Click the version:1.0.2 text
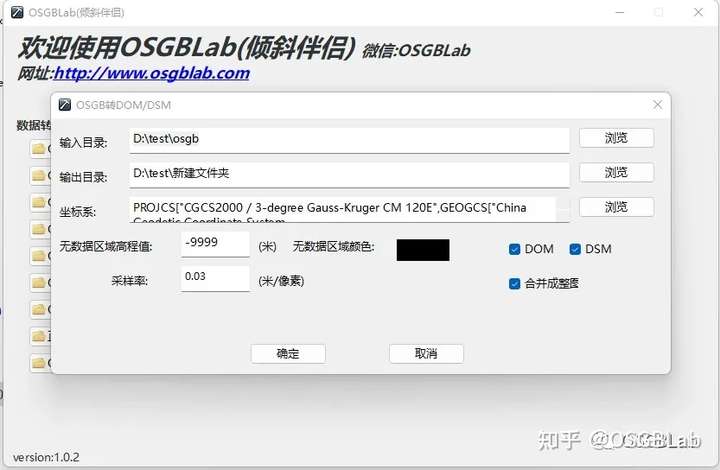 pyautogui.click(x=46, y=457)
